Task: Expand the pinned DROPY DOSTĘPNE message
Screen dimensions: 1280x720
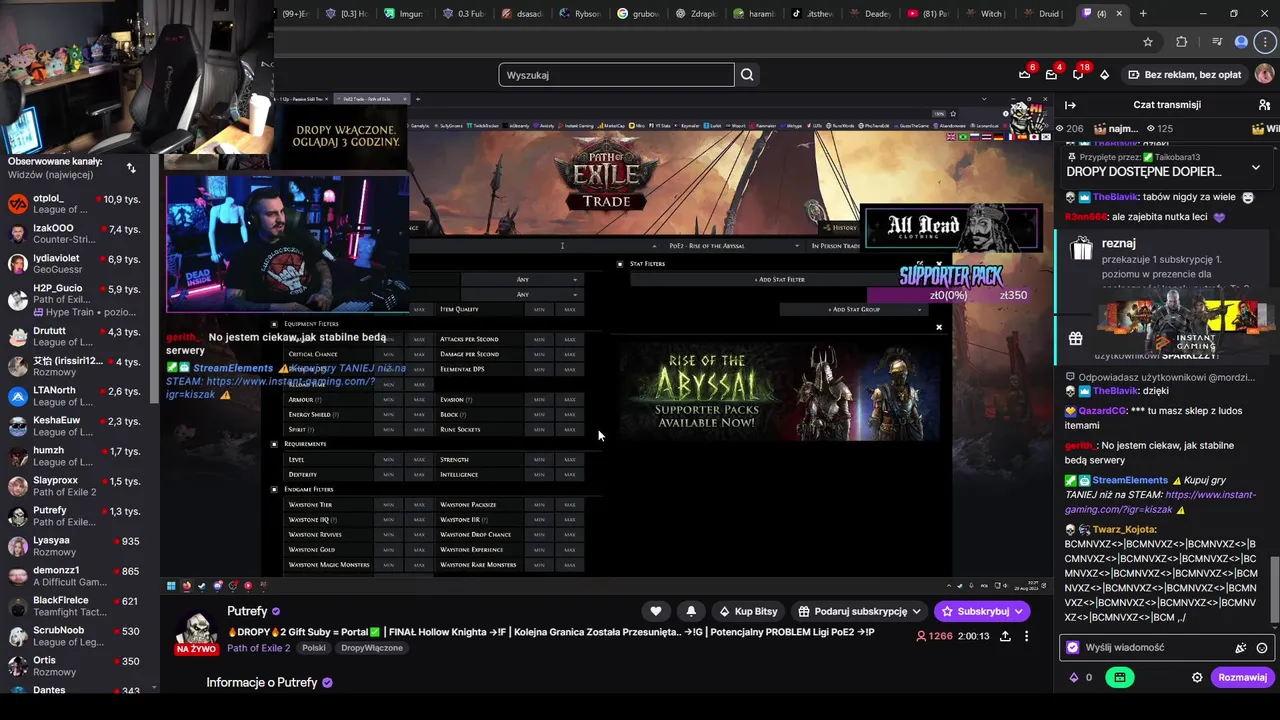Action: [1256, 167]
